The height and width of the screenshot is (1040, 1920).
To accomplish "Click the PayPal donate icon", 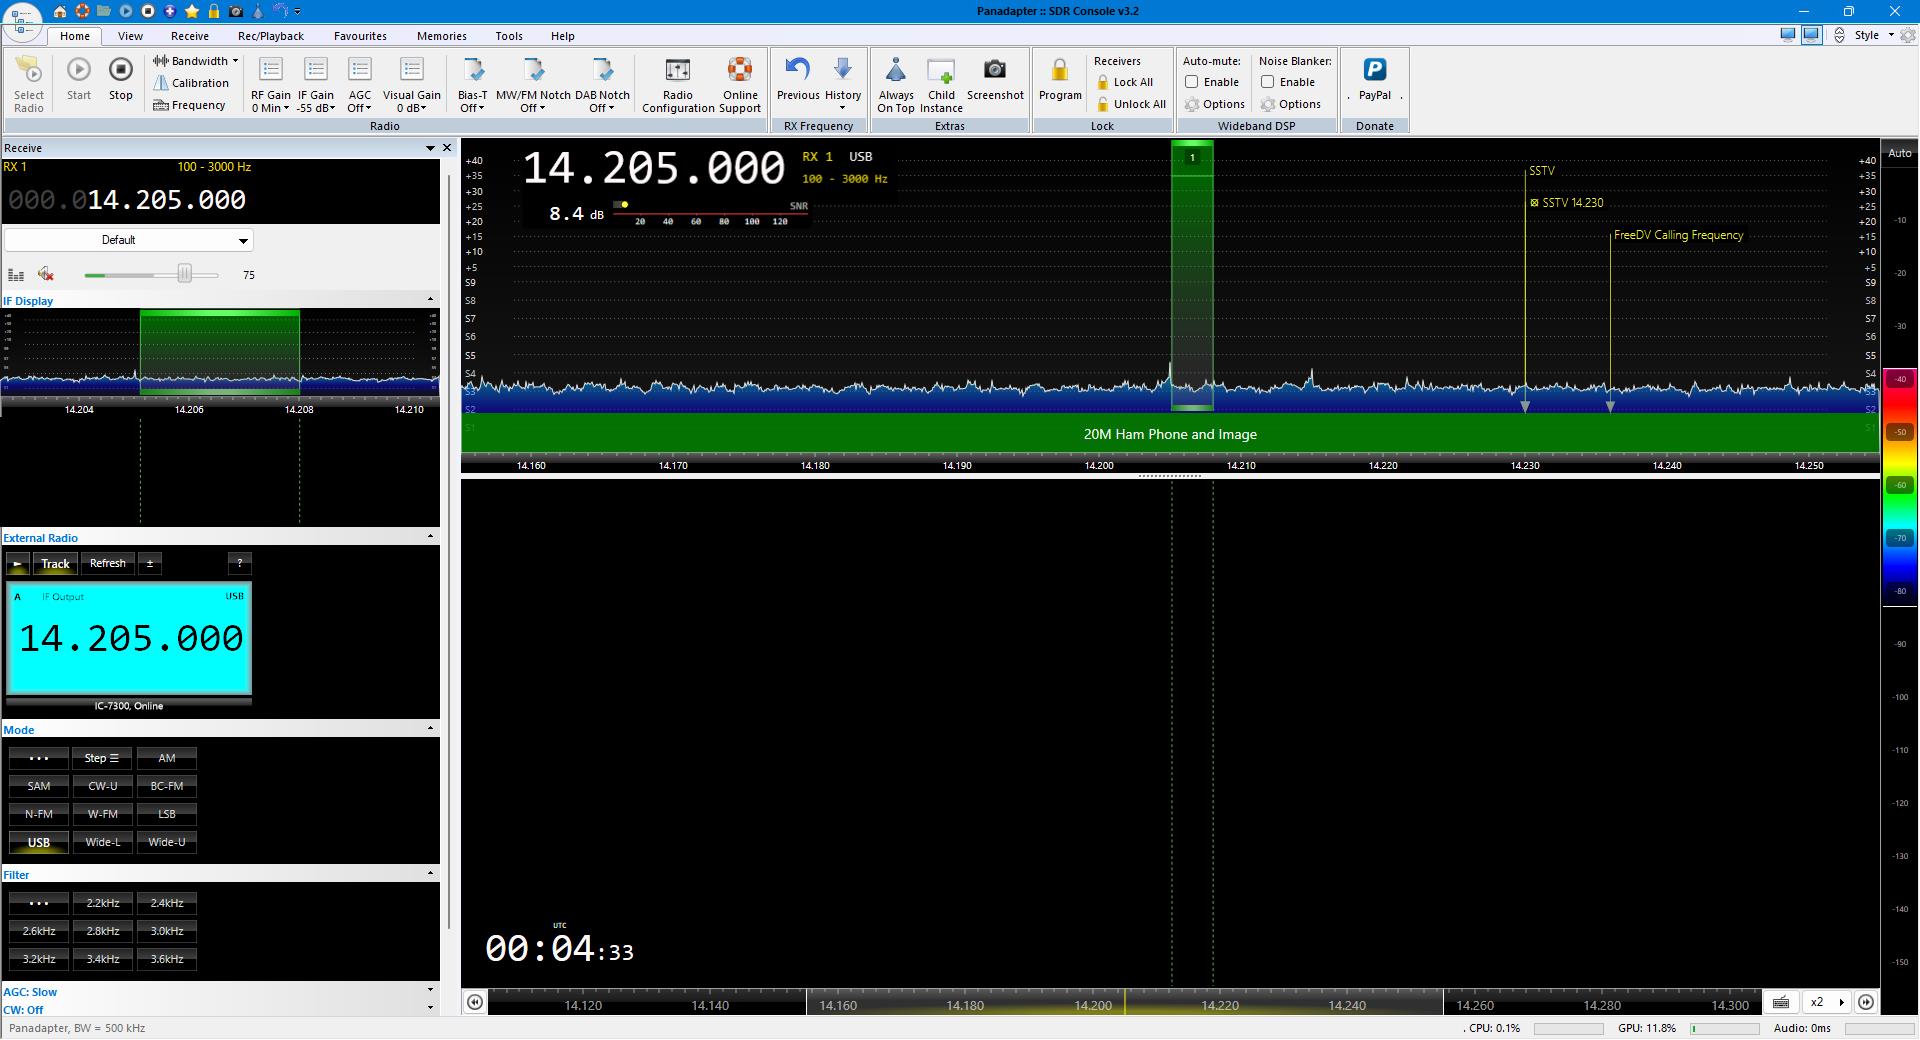I will click(x=1374, y=71).
